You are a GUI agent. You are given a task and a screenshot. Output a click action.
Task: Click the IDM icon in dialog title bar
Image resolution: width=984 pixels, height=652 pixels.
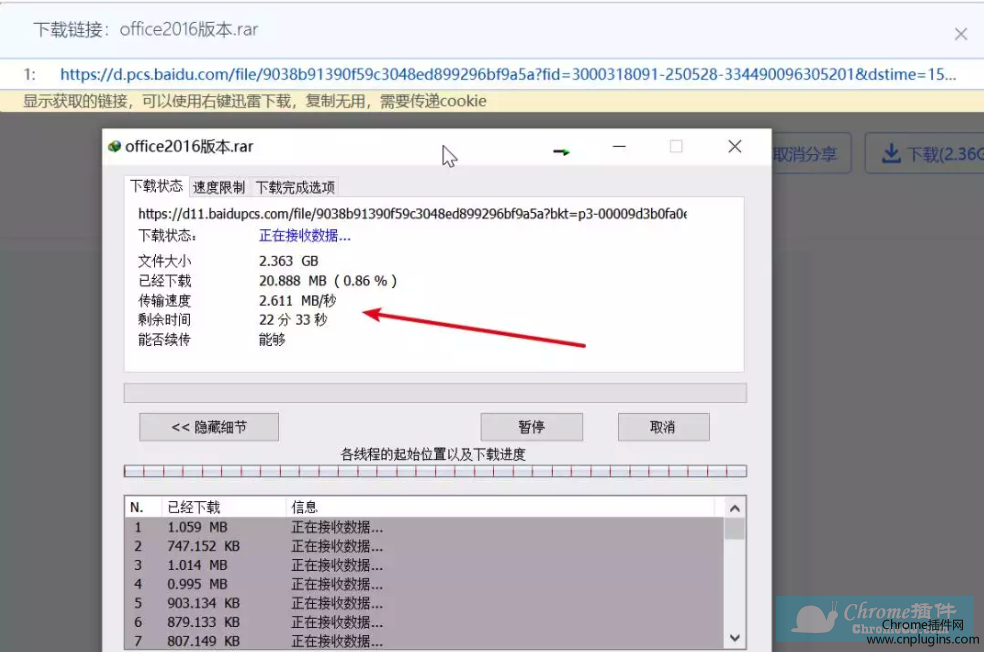(114, 147)
